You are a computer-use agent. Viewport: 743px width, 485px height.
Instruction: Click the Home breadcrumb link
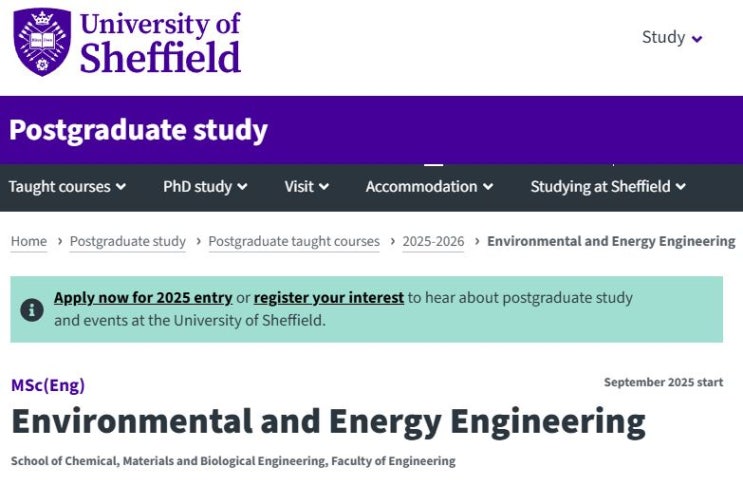pos(29,241)
